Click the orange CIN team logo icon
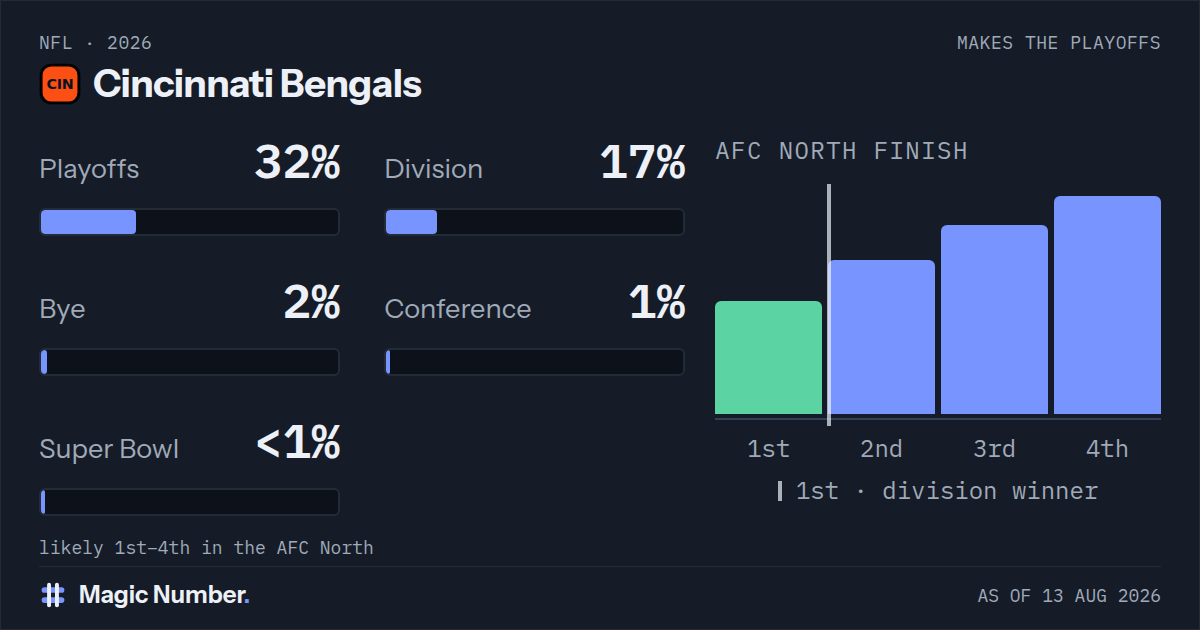 [x=60, y=85]
